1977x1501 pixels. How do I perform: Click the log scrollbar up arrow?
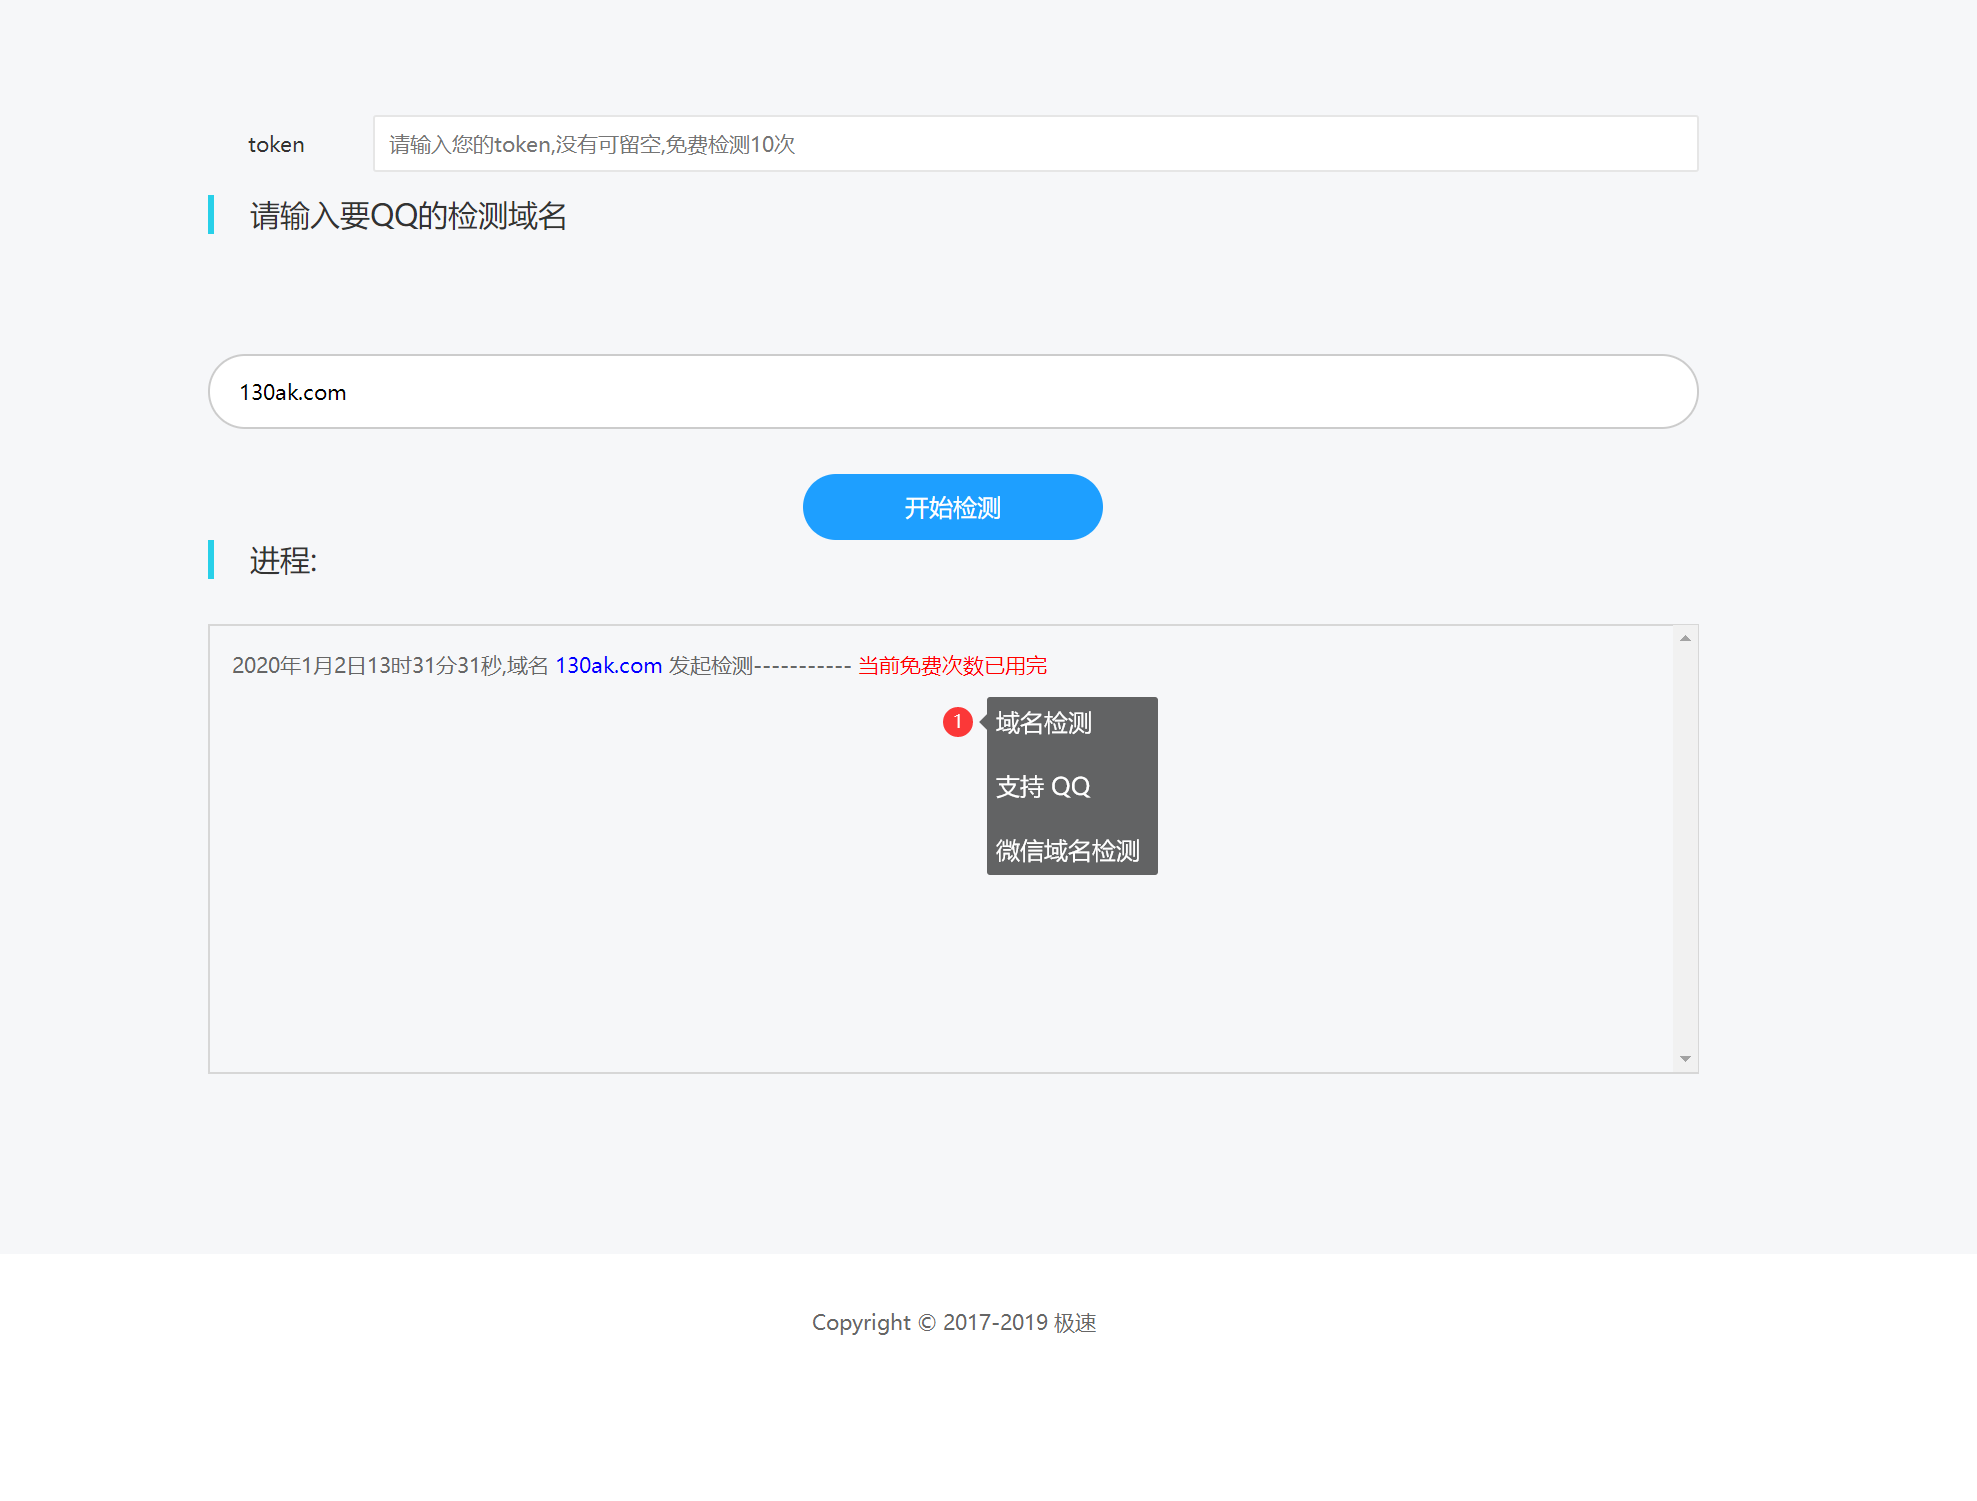[x=1685, y=638]
